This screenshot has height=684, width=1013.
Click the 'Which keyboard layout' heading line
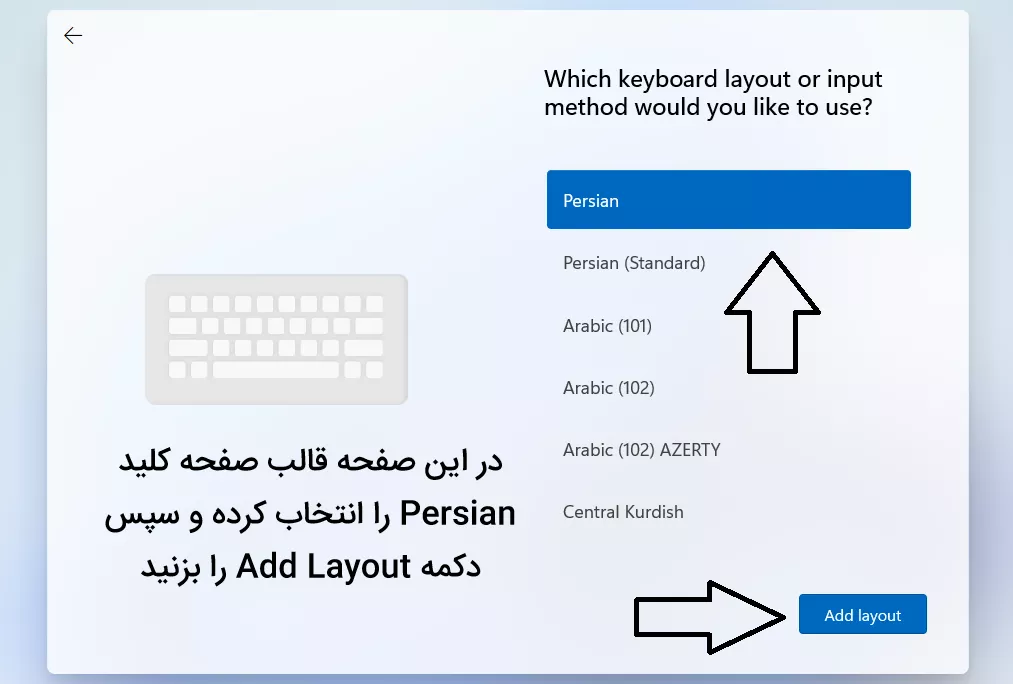[x=713, y=79]
